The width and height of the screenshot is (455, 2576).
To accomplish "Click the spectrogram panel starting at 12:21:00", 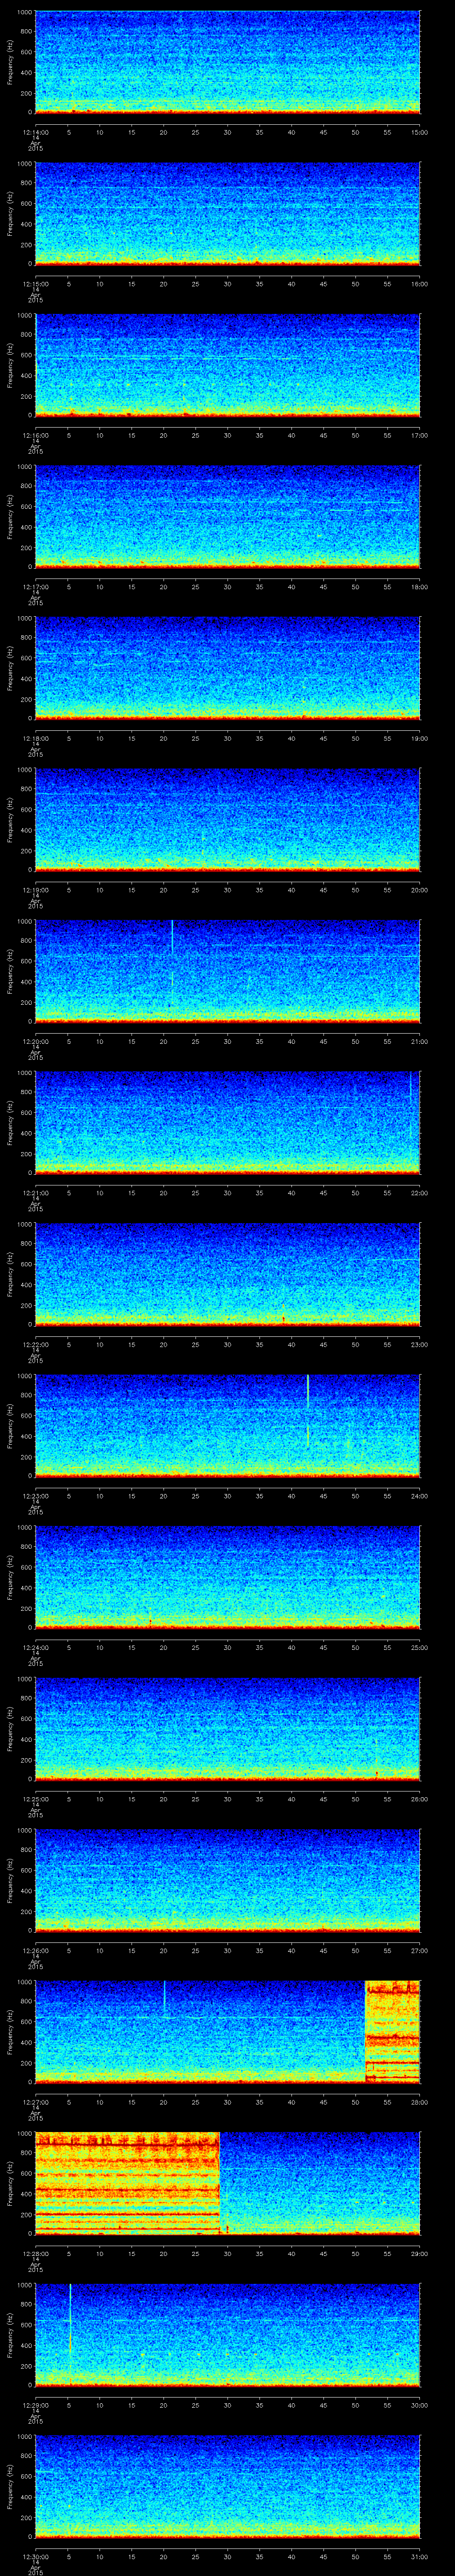I will [228, 1123].
